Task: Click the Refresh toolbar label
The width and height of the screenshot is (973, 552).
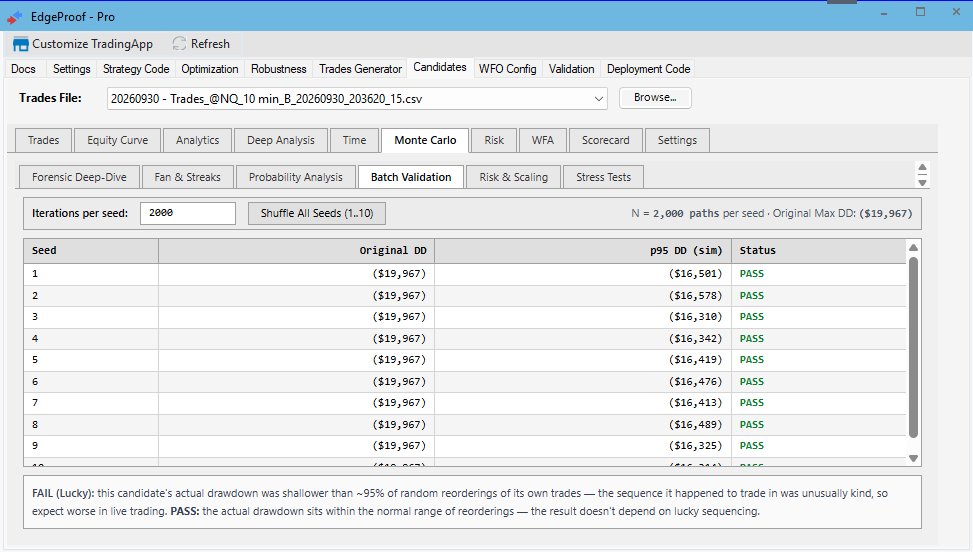Action: tap(210, 44)
